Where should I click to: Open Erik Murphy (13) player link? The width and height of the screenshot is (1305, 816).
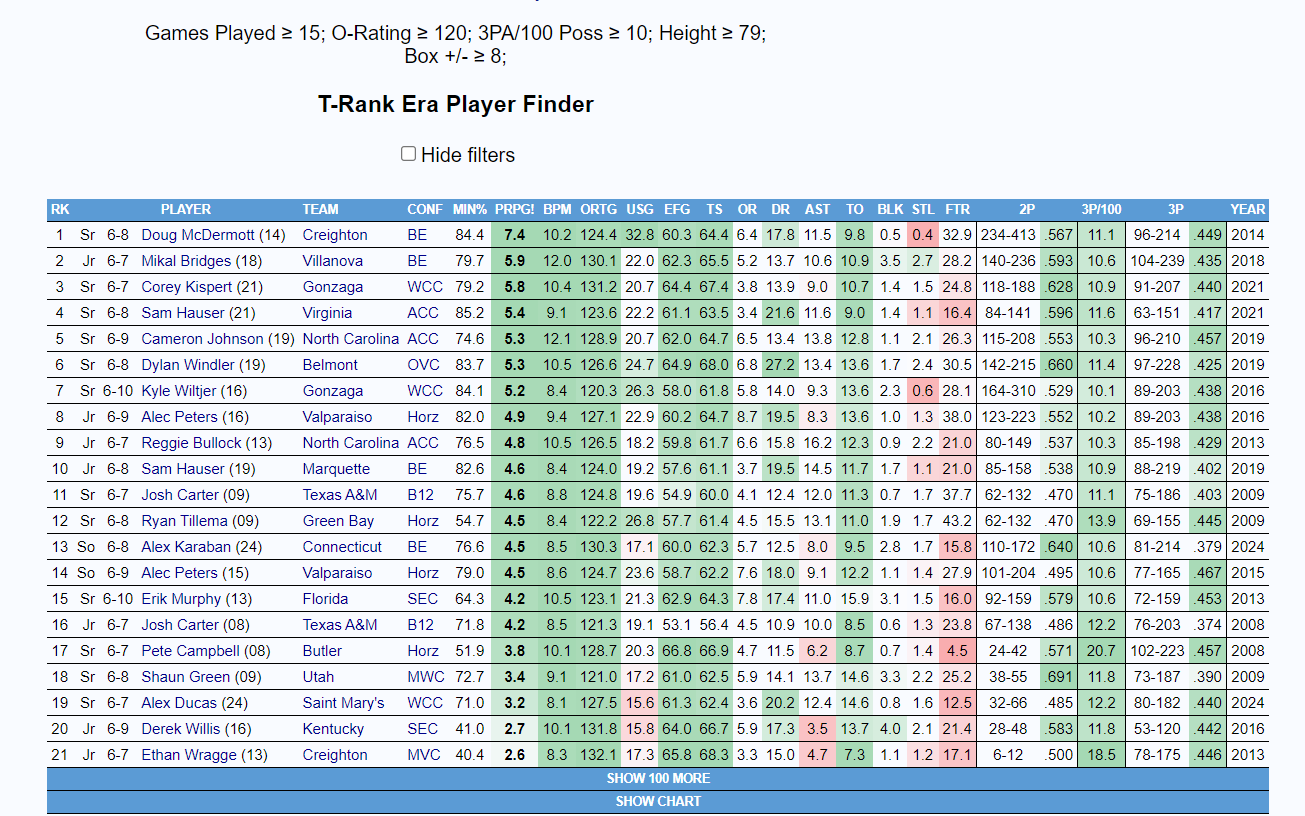198,599
